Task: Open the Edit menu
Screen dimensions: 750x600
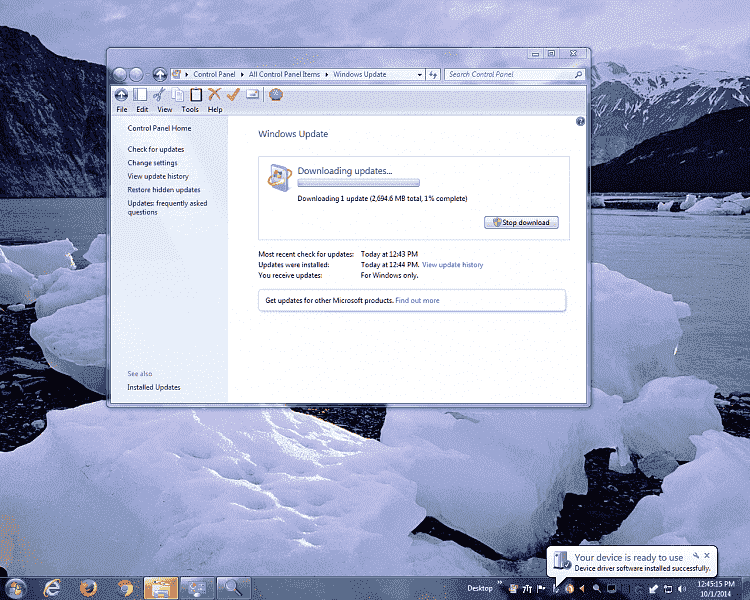Action: click(142, 110)
